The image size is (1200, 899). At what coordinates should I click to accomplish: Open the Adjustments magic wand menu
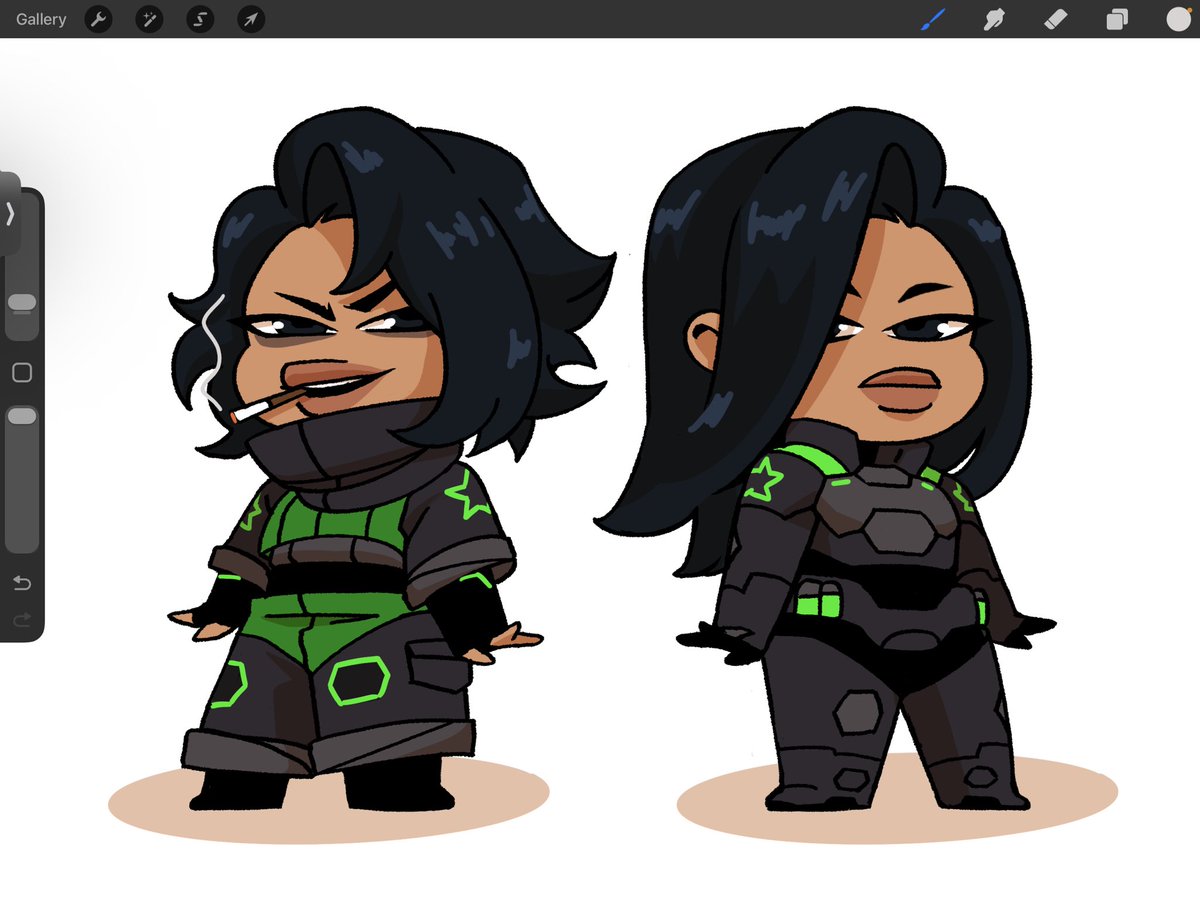pos(149,19)
